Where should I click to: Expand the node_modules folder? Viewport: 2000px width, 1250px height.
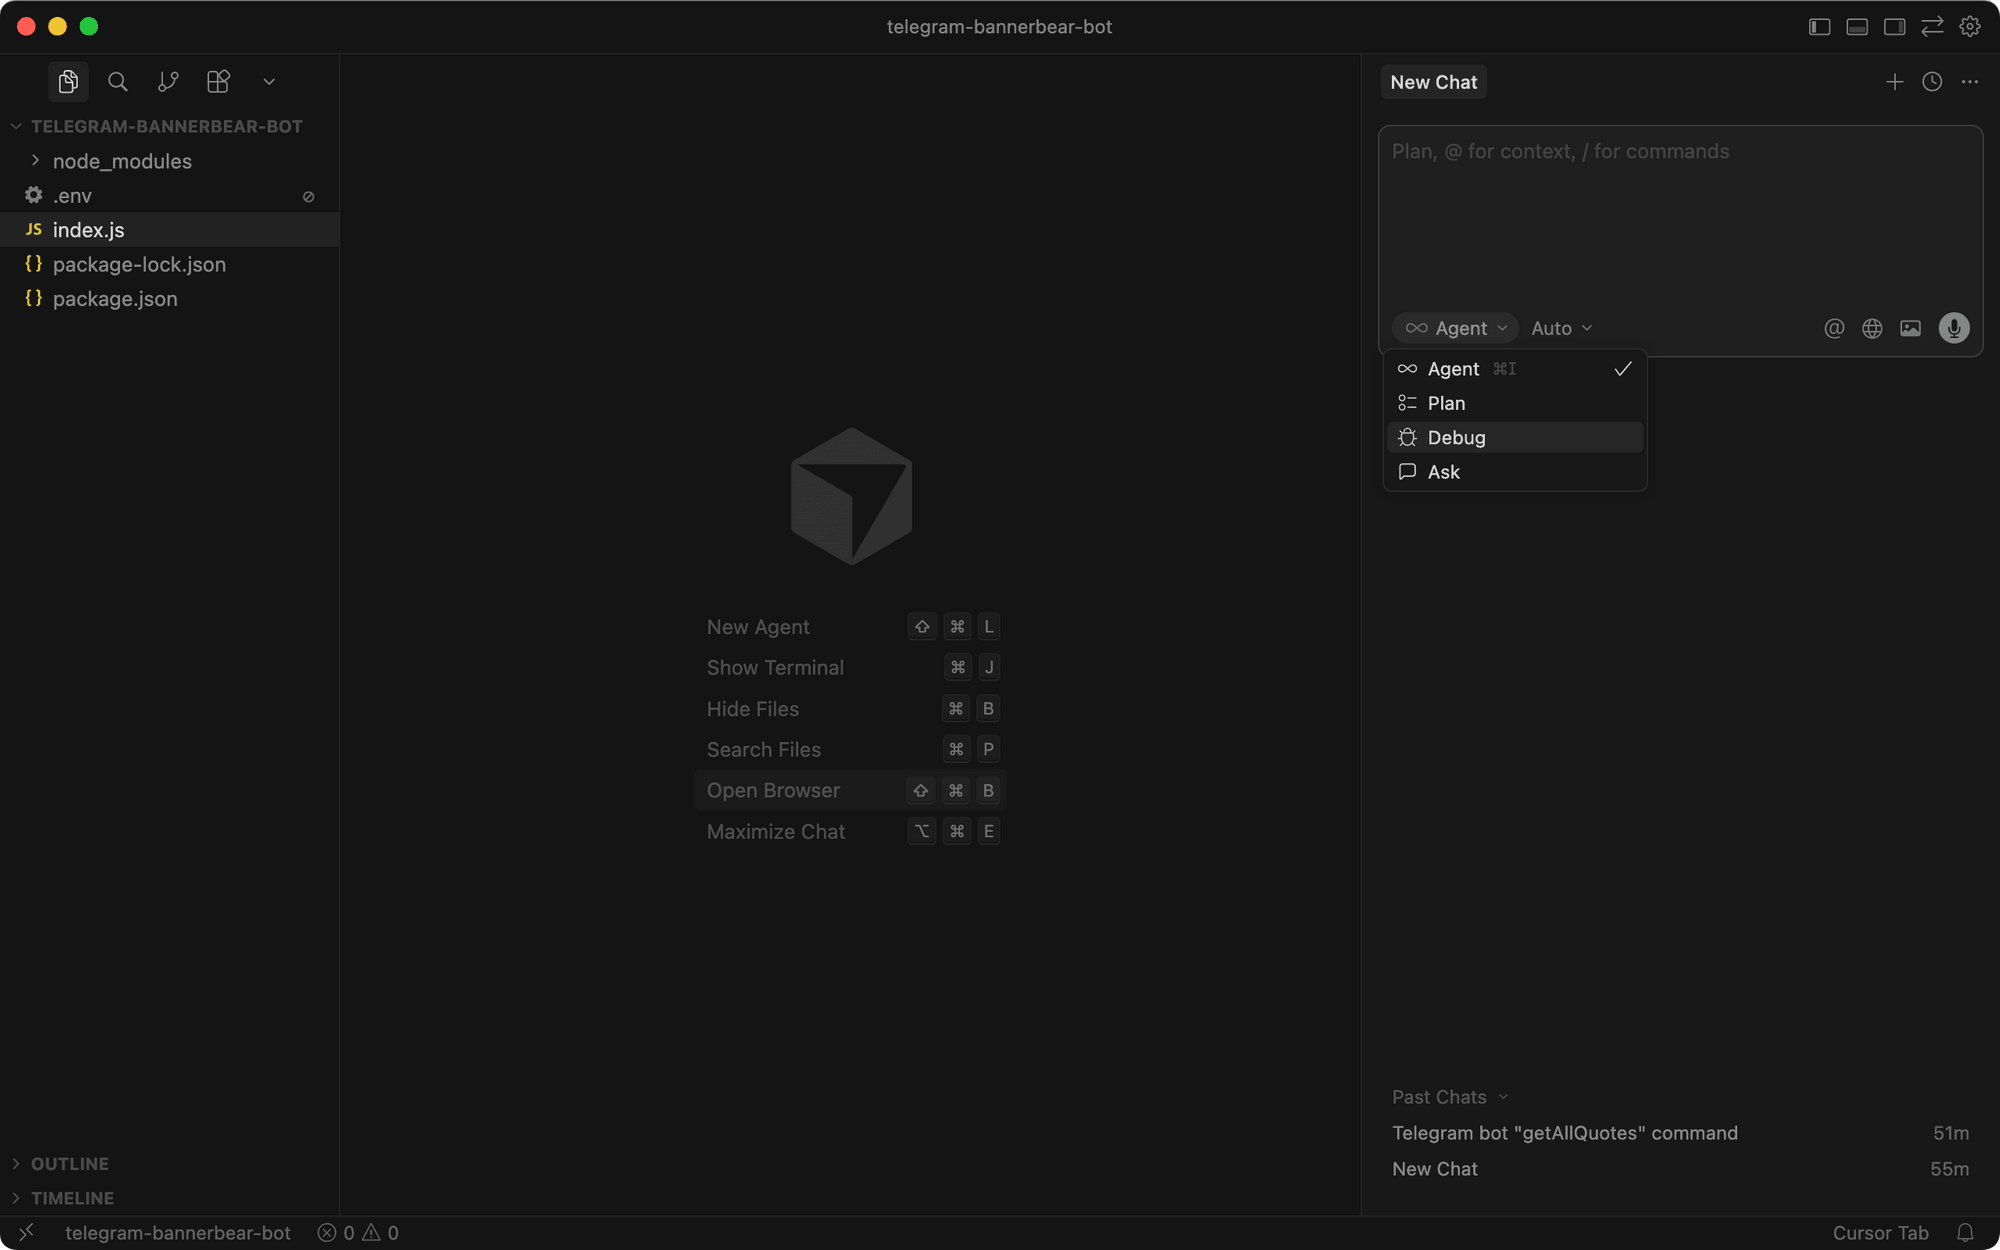coord(122,161)
